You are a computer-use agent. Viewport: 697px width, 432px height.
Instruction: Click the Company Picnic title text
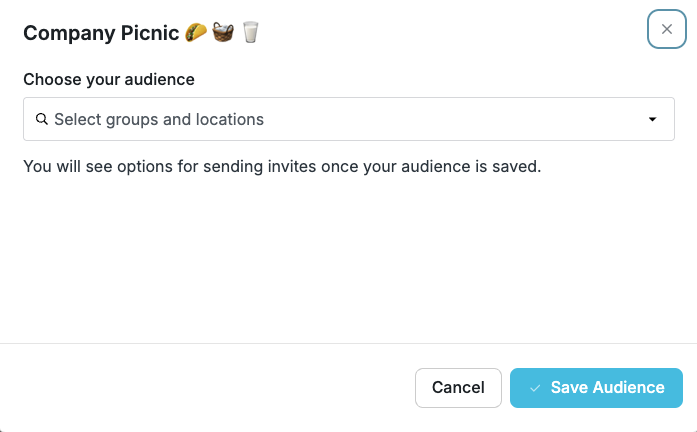[101, 33]
